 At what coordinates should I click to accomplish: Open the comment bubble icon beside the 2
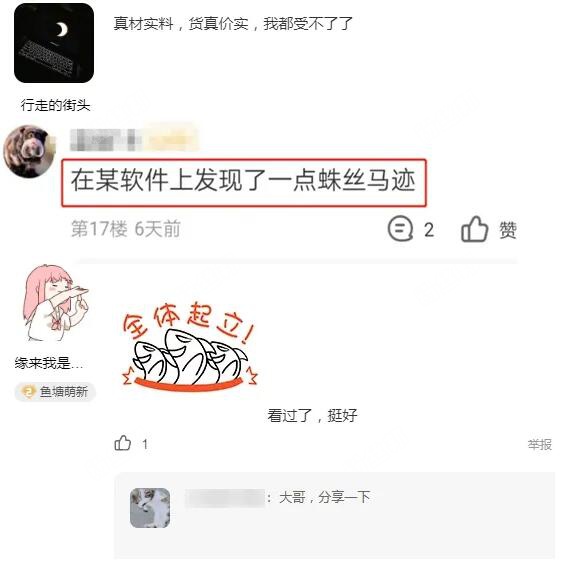point(400,228)
